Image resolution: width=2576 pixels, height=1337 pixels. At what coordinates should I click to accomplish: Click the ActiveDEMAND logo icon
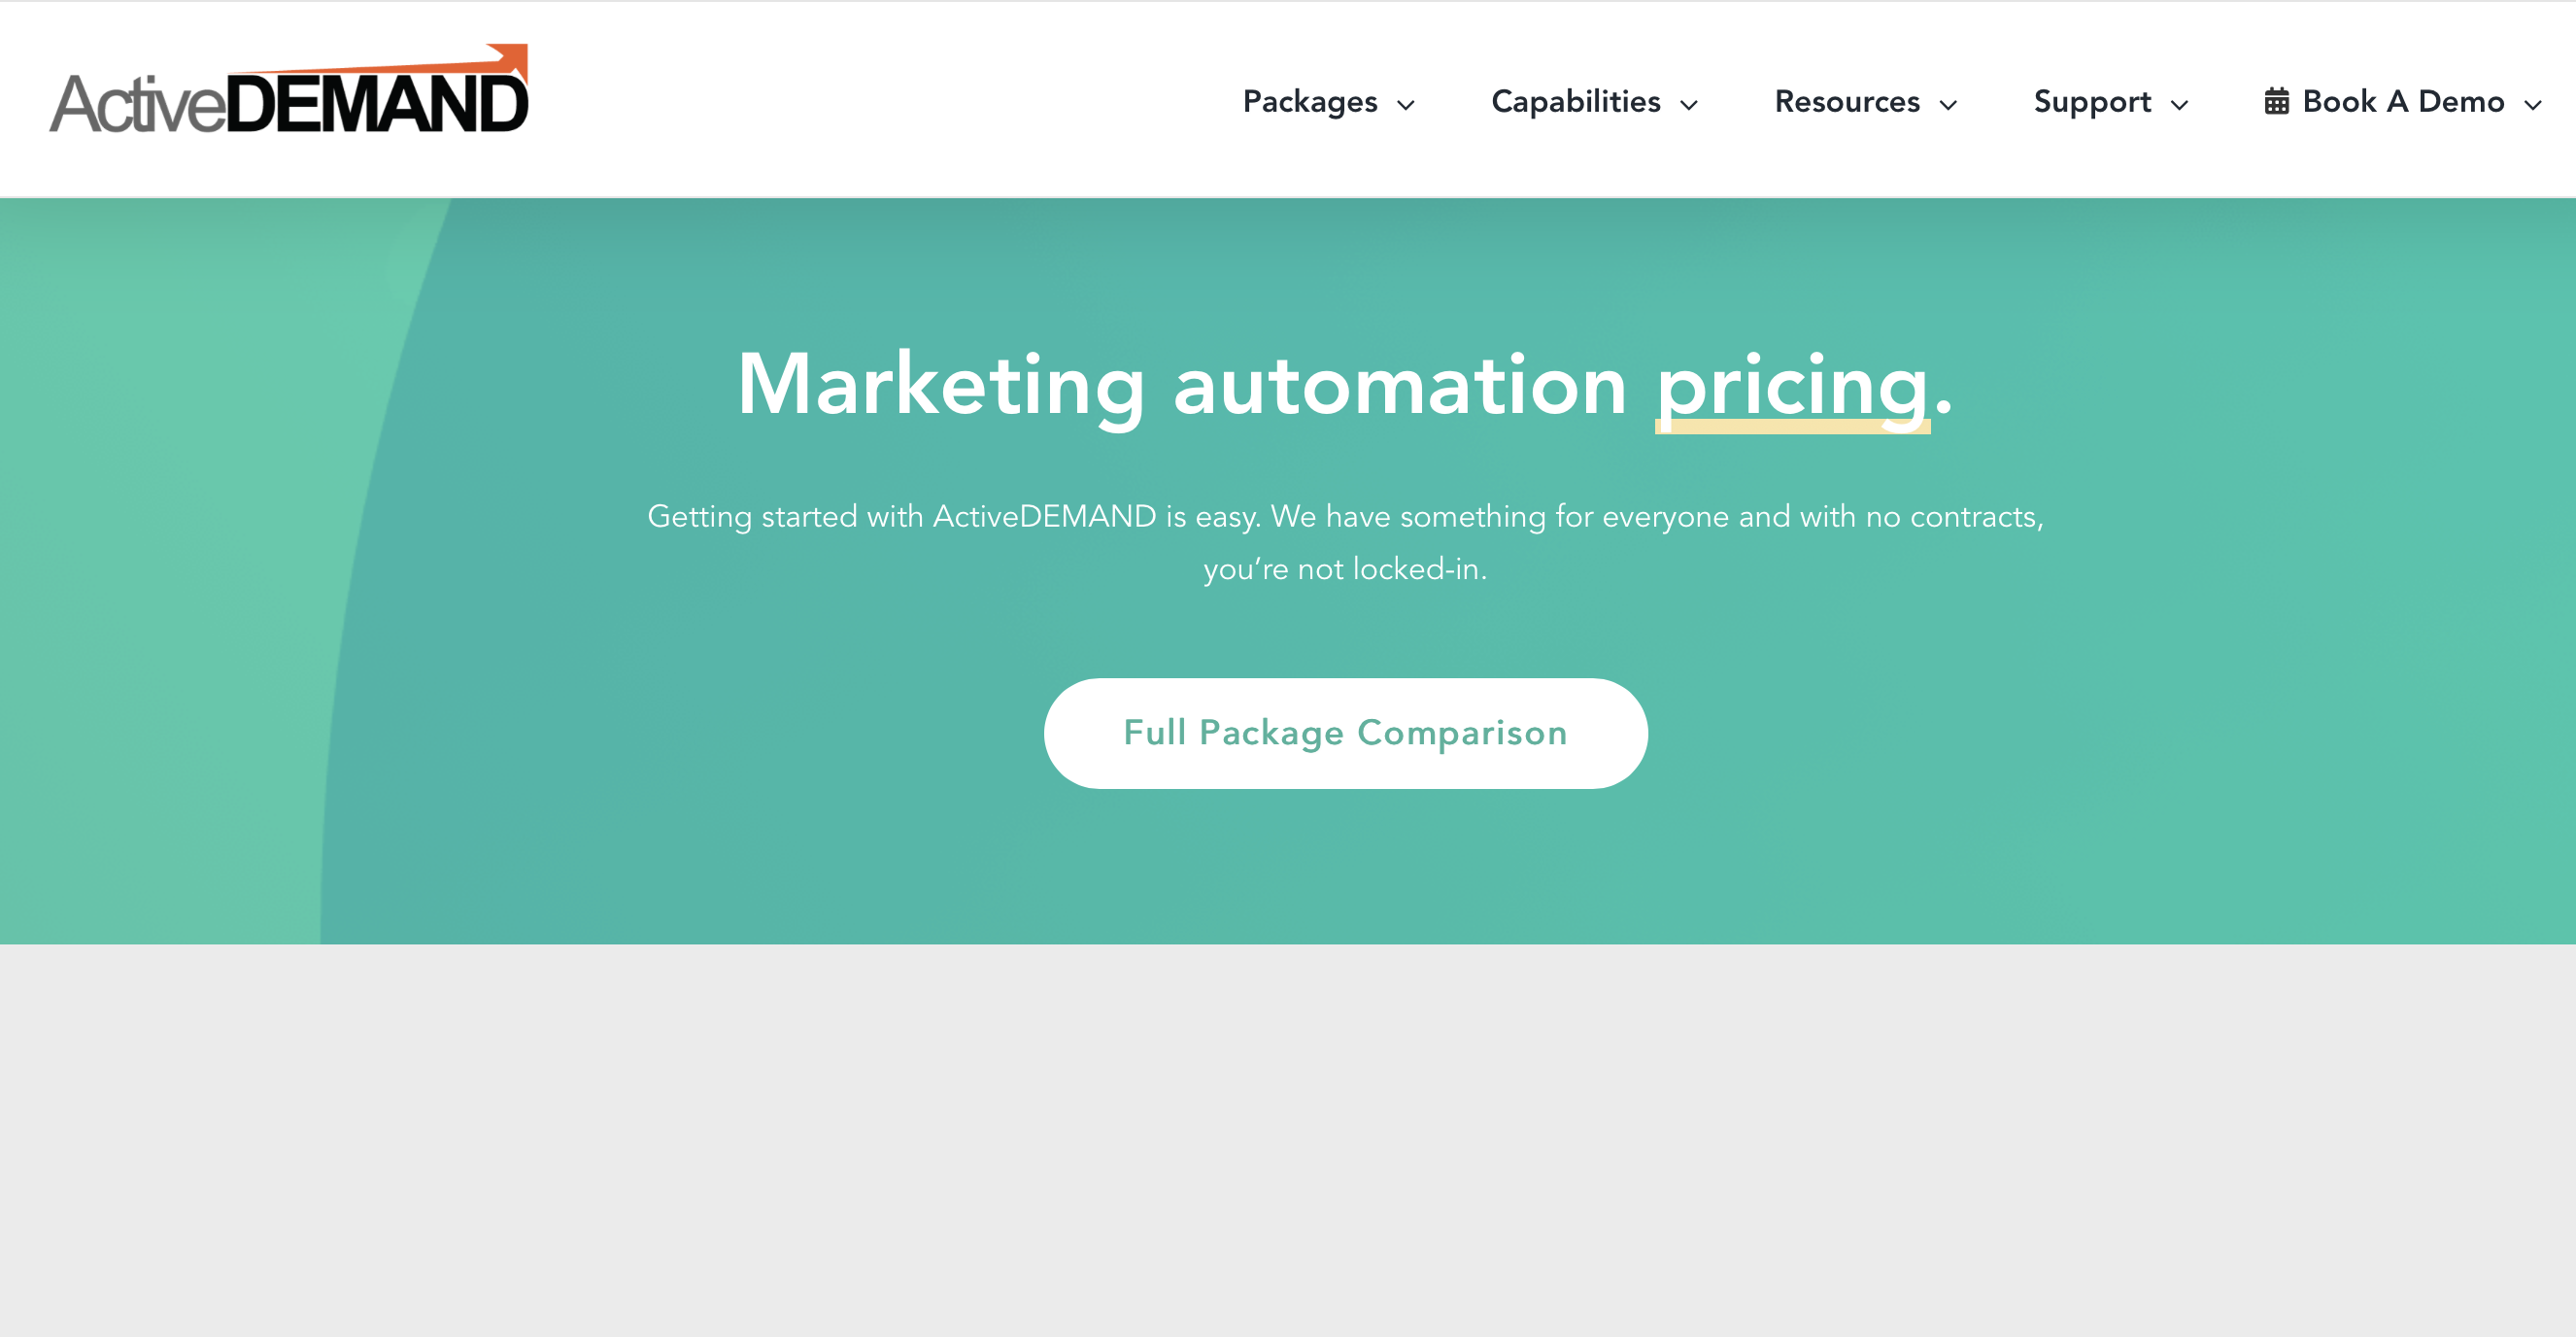[289, 95]
